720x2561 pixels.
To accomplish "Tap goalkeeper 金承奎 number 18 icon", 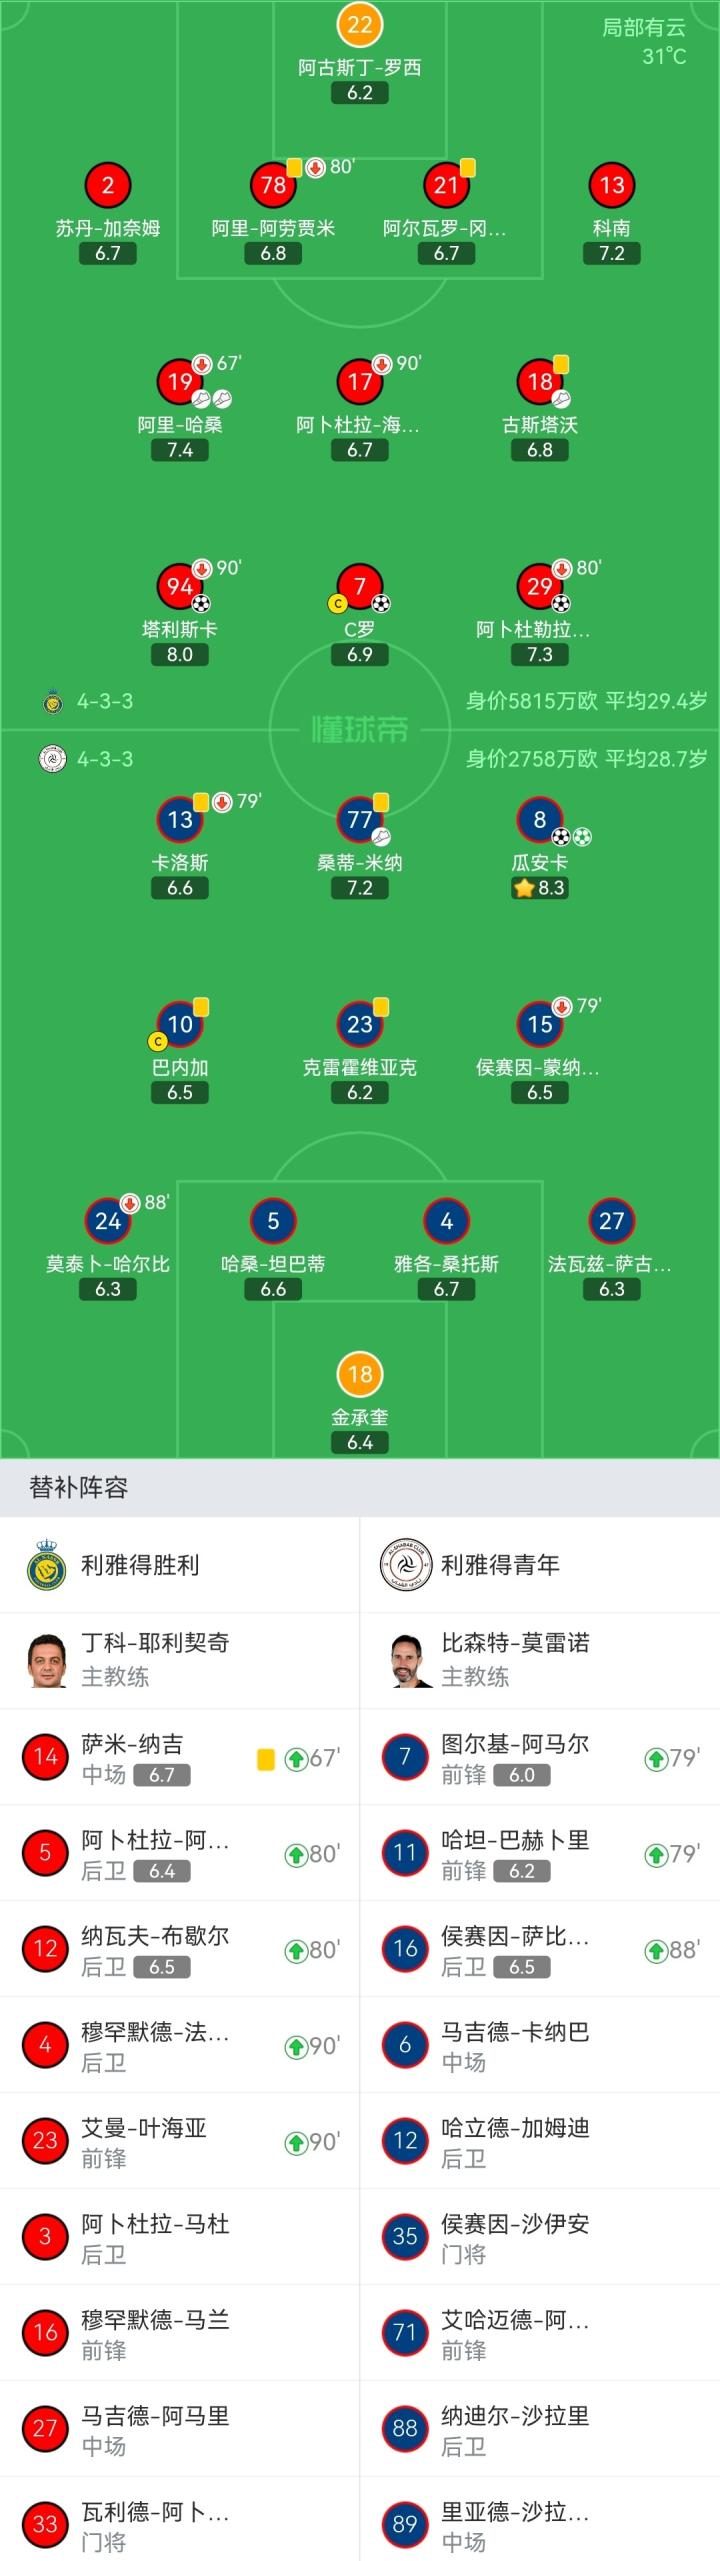I will [360, 1374].
